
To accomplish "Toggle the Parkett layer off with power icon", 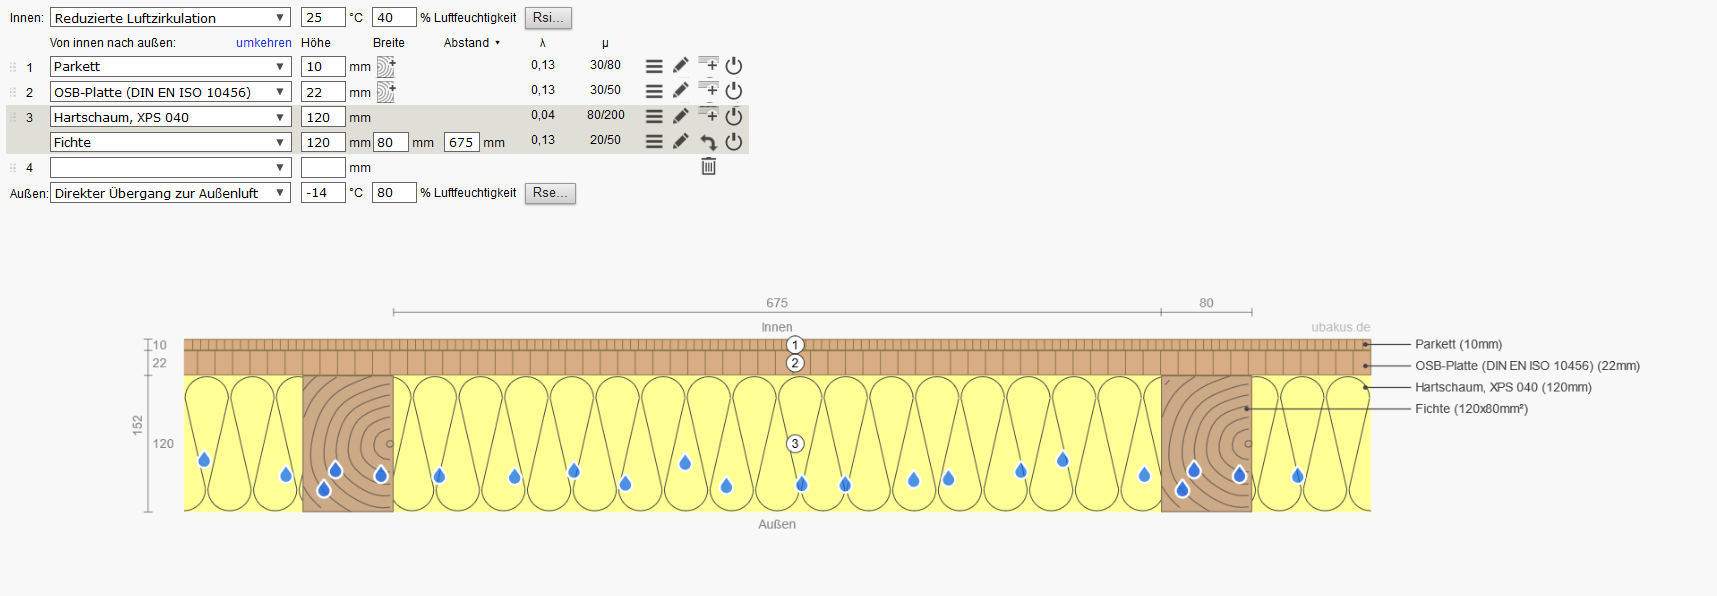I will click(x=734, y=66).
